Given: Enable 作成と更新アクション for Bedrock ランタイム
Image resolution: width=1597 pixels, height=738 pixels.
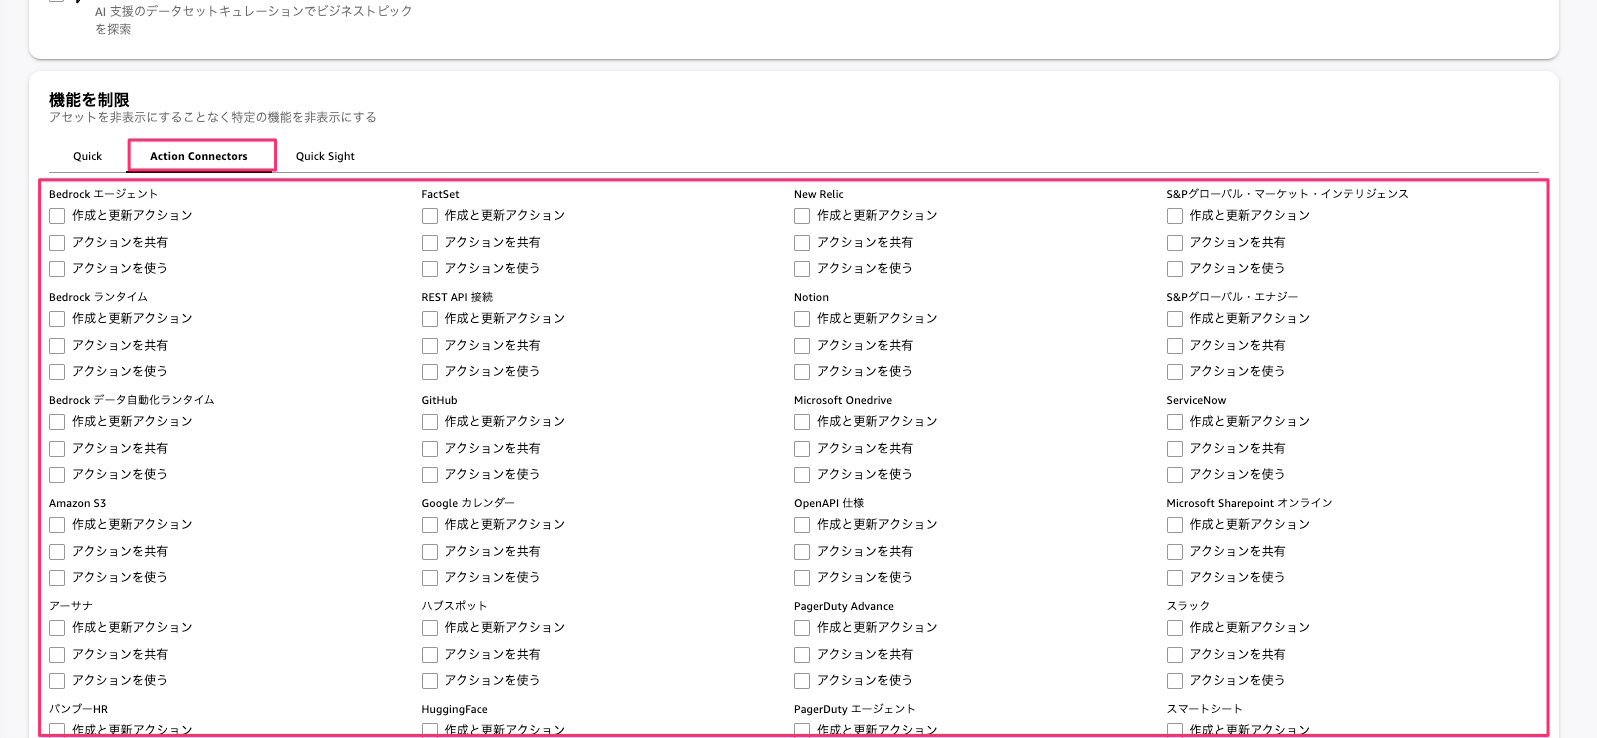Looking at the screenshot, I should [57, 319].
